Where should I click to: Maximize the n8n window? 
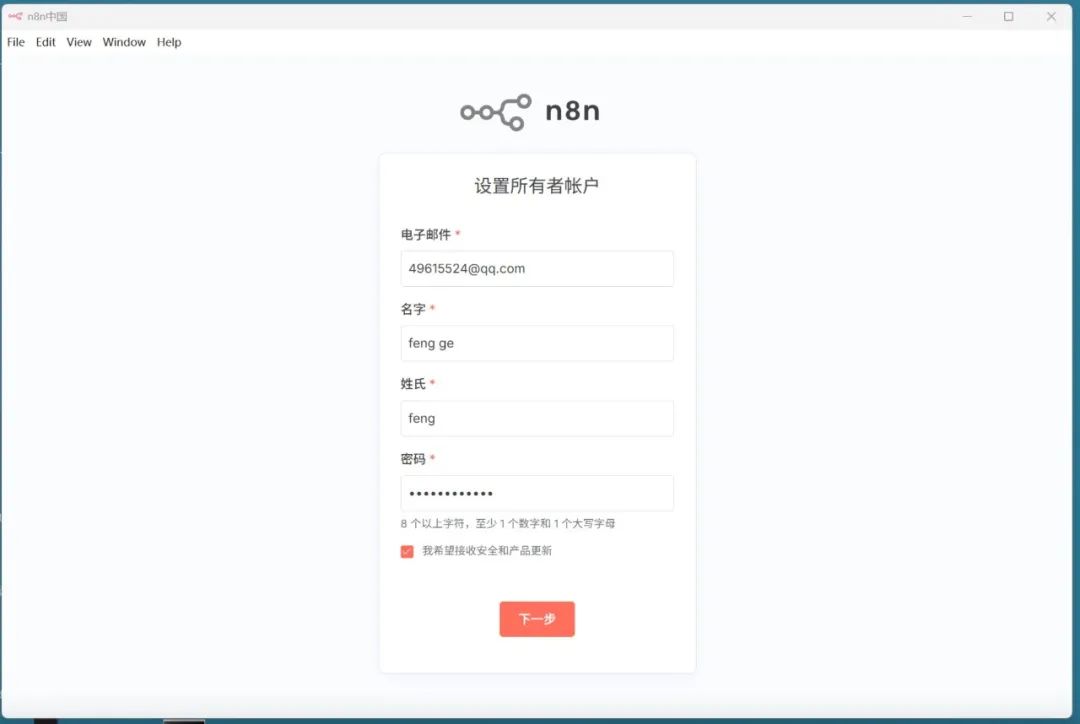[x=1008, y=16]
